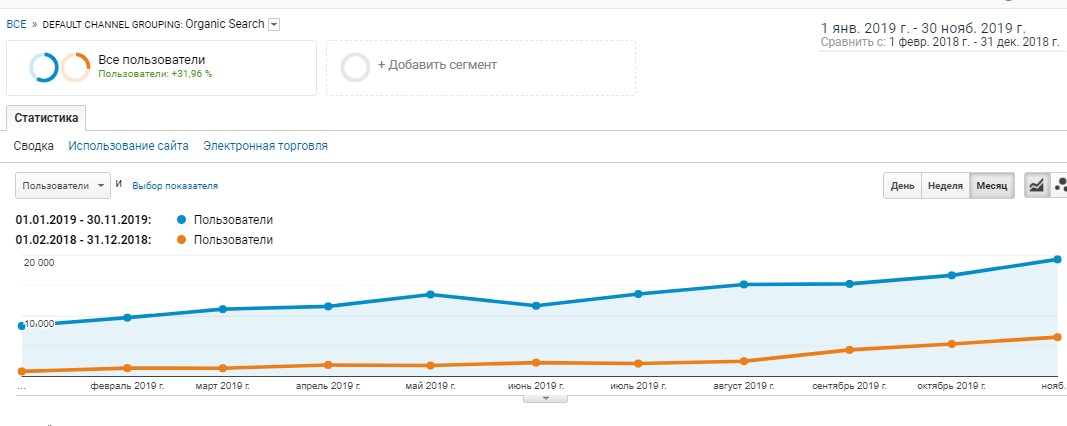Open the Электронная торговля sub-tab

click(265, 146)
